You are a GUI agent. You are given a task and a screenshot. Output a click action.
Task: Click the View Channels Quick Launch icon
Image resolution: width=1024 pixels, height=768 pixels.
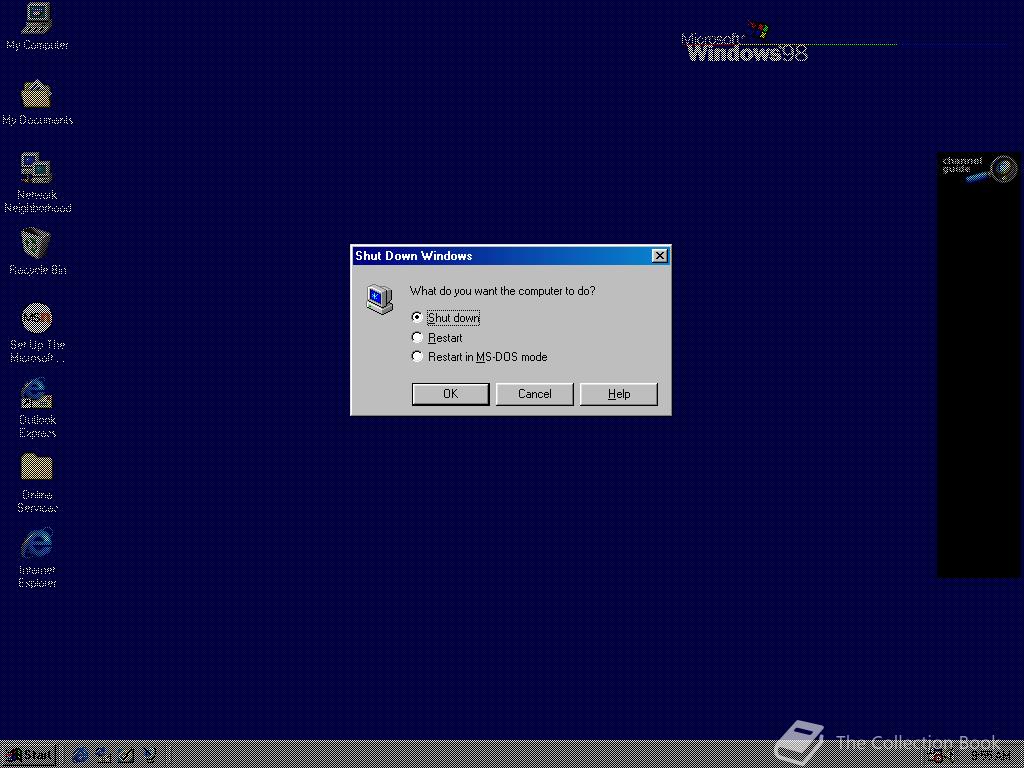coord(150,756)
